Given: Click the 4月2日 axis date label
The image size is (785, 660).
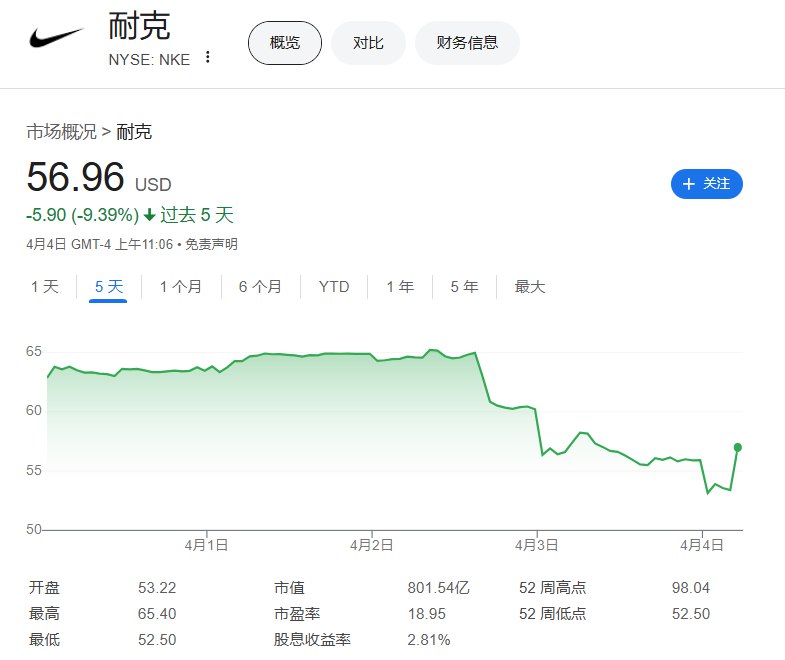Looking at the screenshot, I should (x=371, y=545).
